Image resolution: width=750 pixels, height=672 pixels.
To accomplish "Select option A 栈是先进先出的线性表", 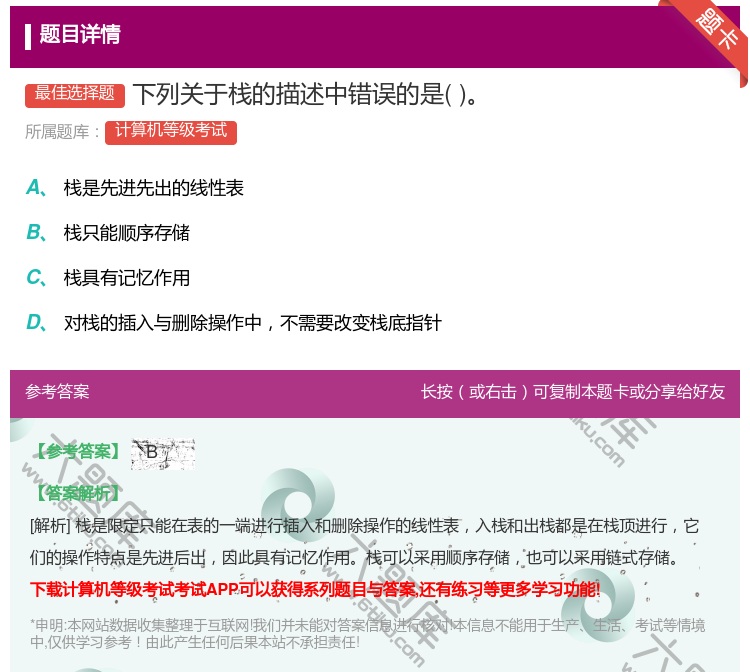I will pyautogui.click(x=154, y=188).
